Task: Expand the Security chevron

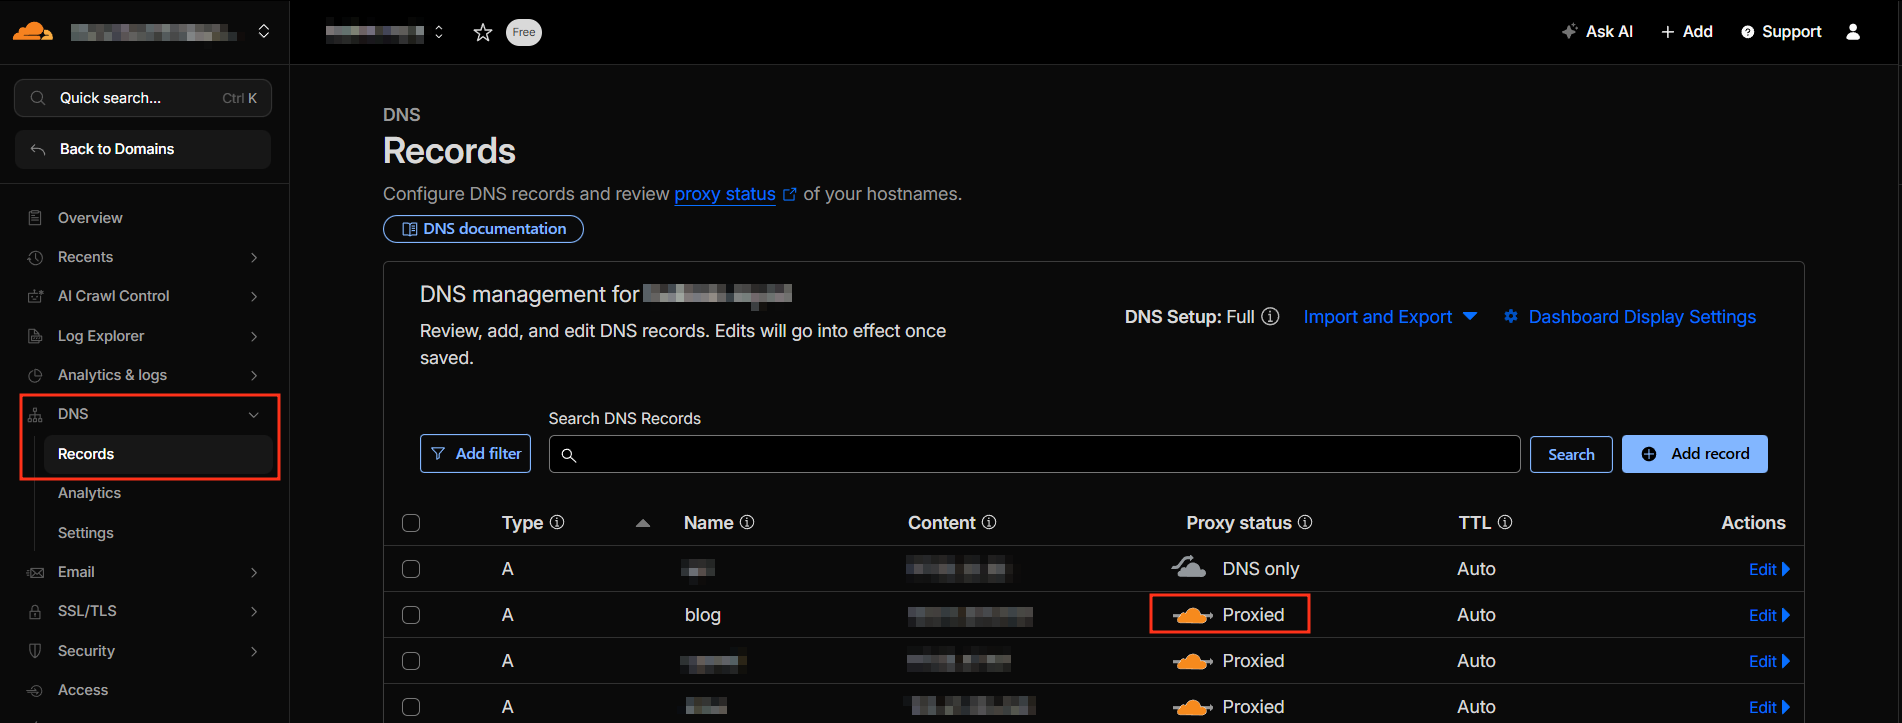Action: (x=254, y=651)
